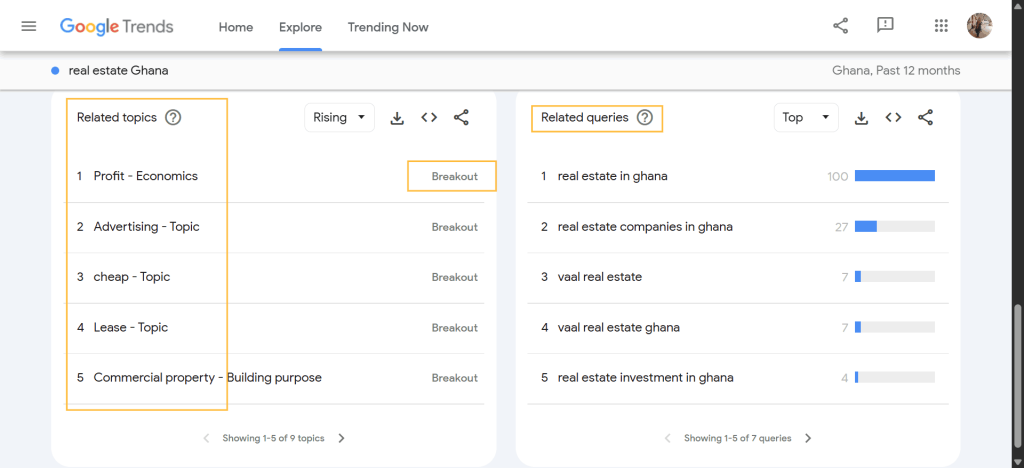The width and height of the screenshot is (1024, 468).
Task: Embed the Related queries widget
Action: click(x=893, y=117)
